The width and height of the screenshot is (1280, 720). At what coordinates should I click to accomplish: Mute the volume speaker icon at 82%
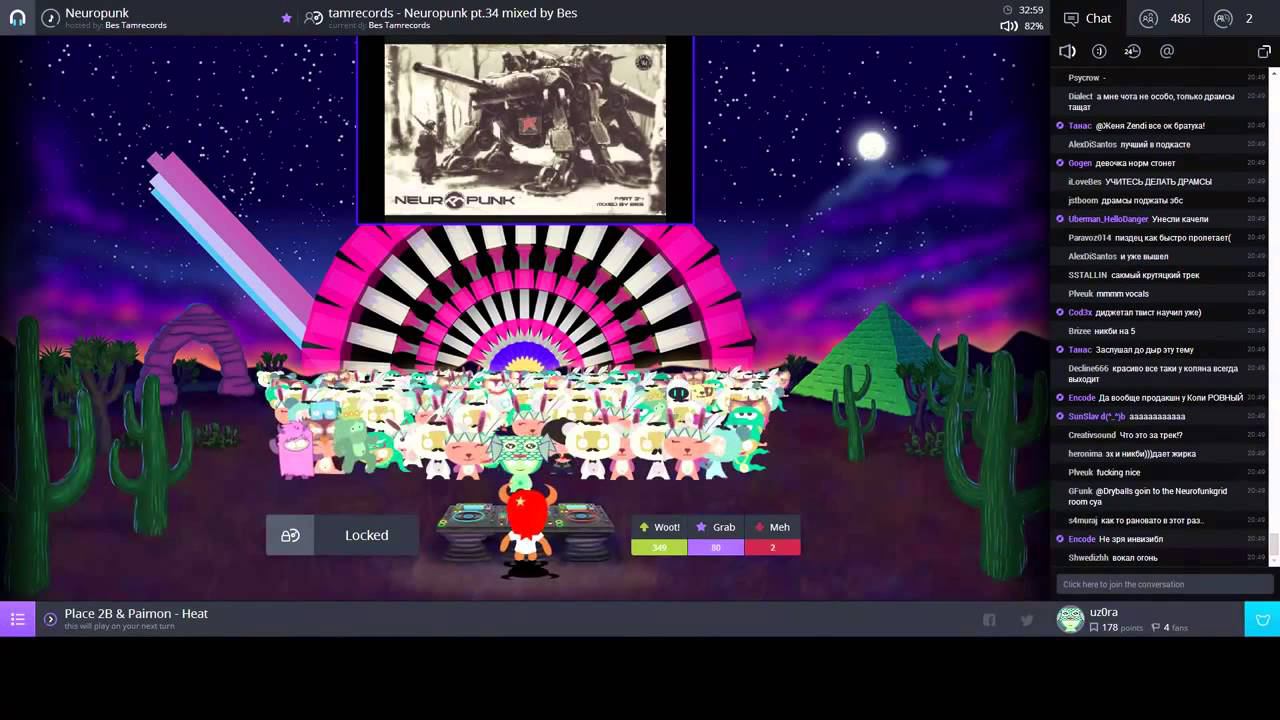coord(1009,26)
